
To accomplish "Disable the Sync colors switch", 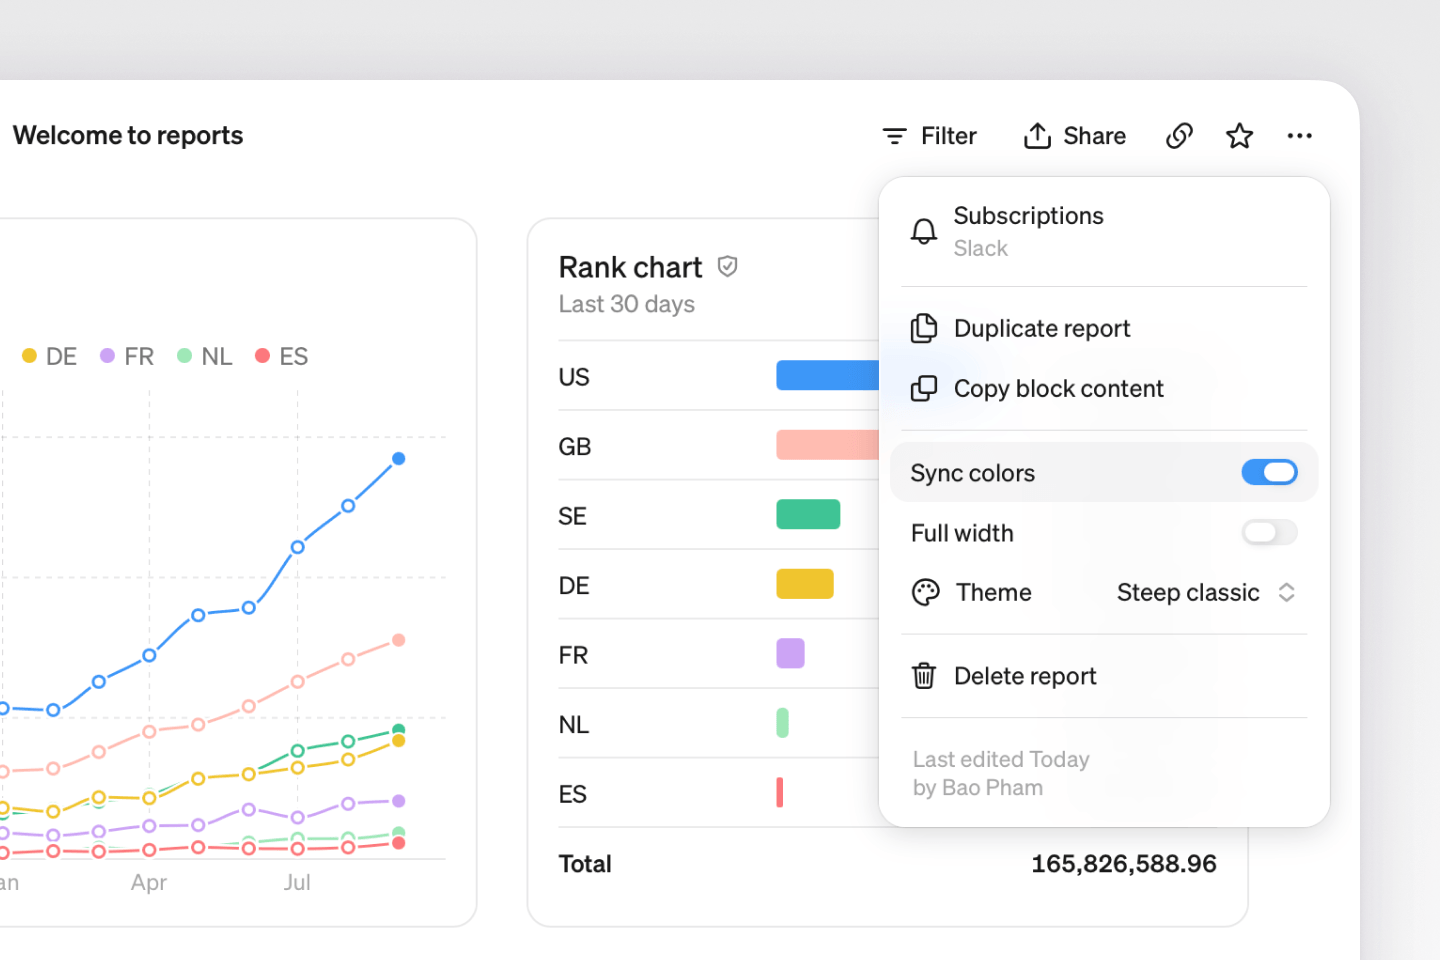I will [x=1269, y=472].
